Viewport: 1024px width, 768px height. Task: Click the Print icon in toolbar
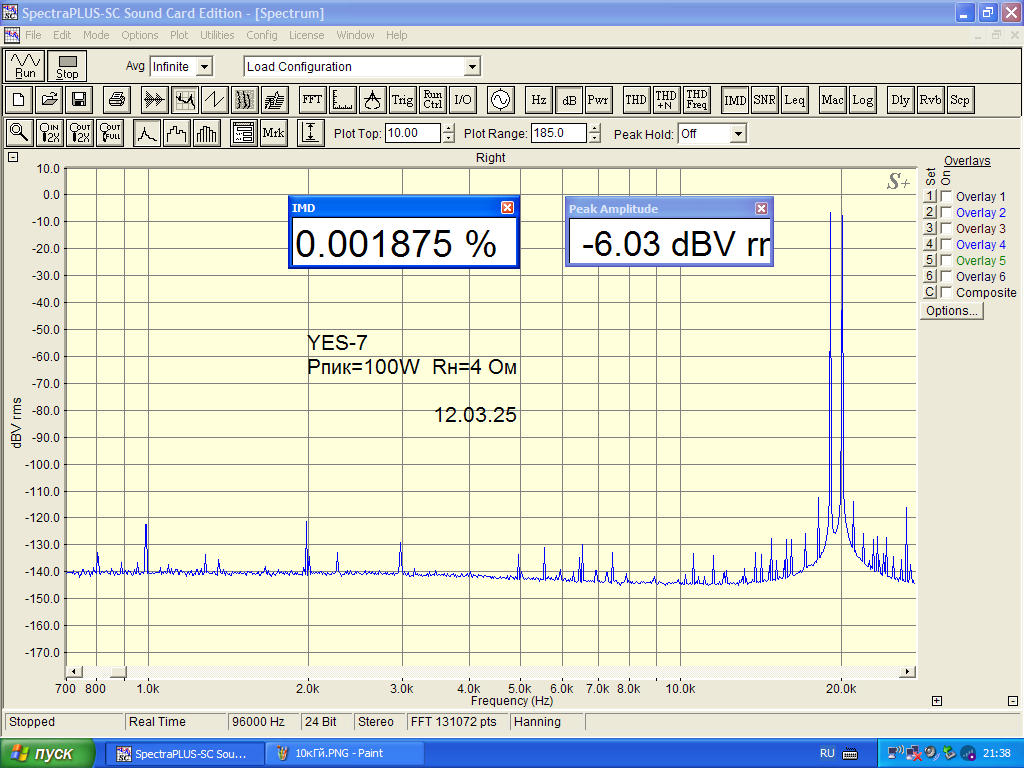(x=117, y=100)
